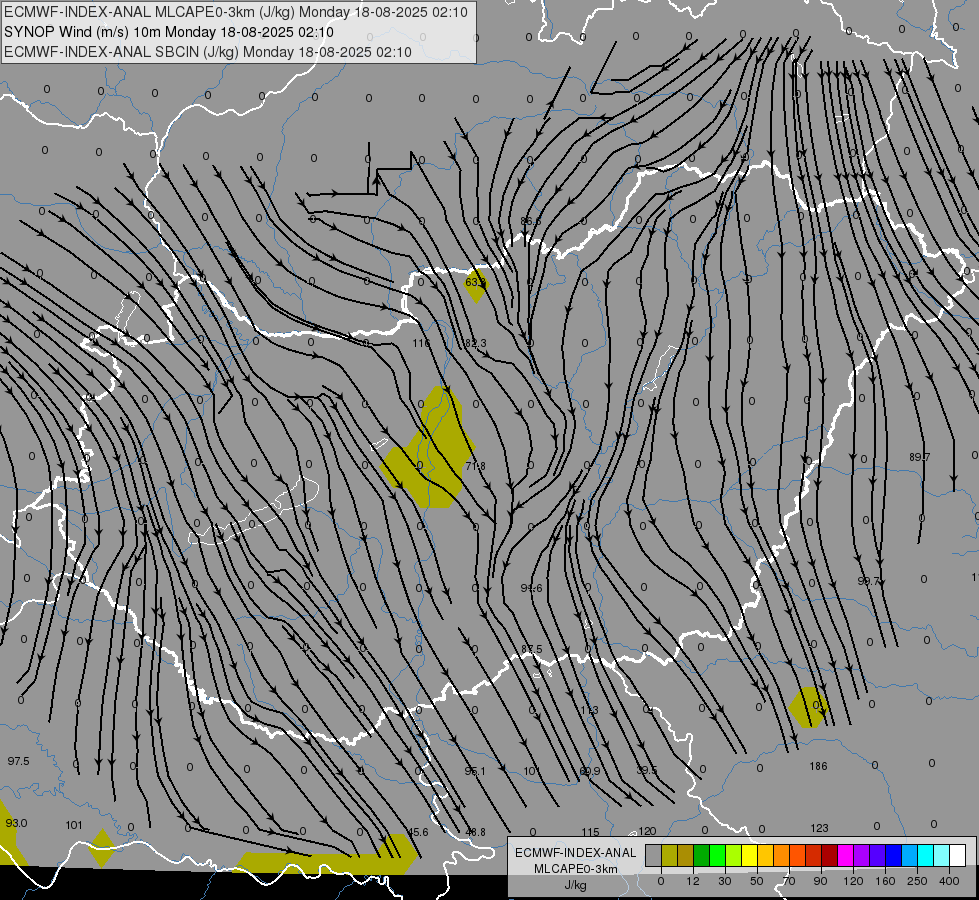Click the map value 97.5

[18, 761]
